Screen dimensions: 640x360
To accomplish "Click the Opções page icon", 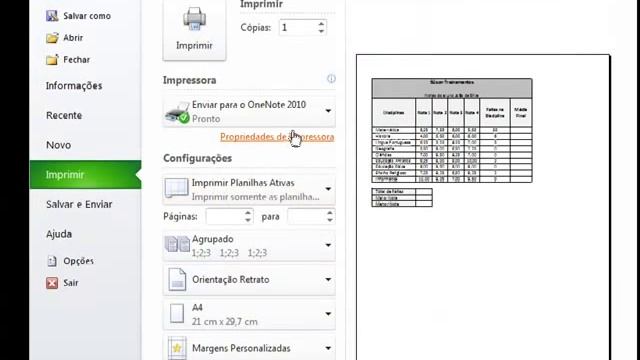I will pos(52,261).
